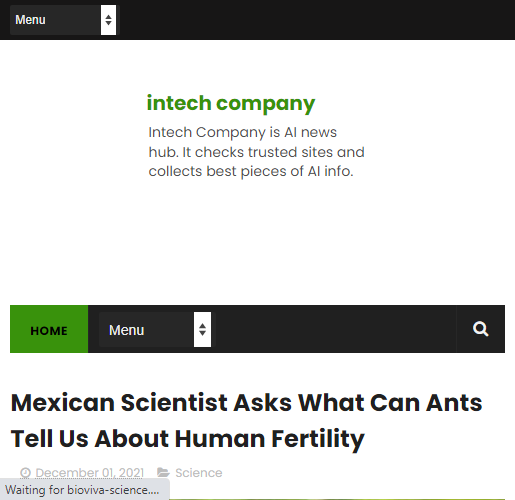Open the intech company site title
This screenshot has width=515, height=500.
(x=231, y=103)
